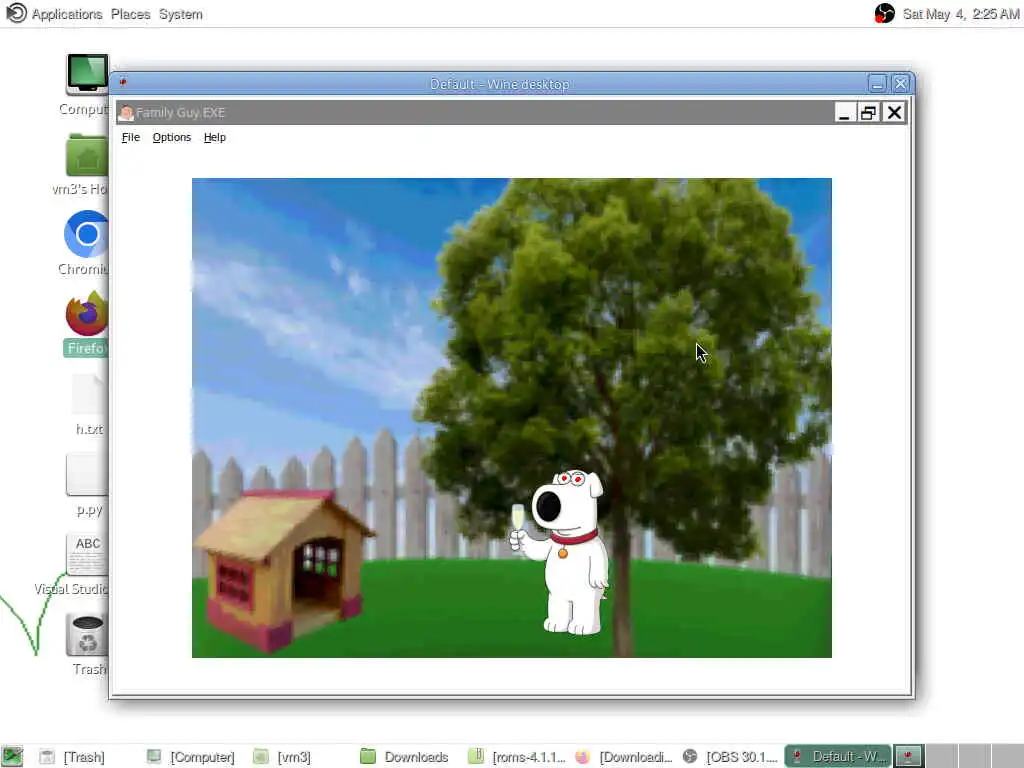
Task: Minimize the Family Guy.EXE window
Action: coord(844,113)
